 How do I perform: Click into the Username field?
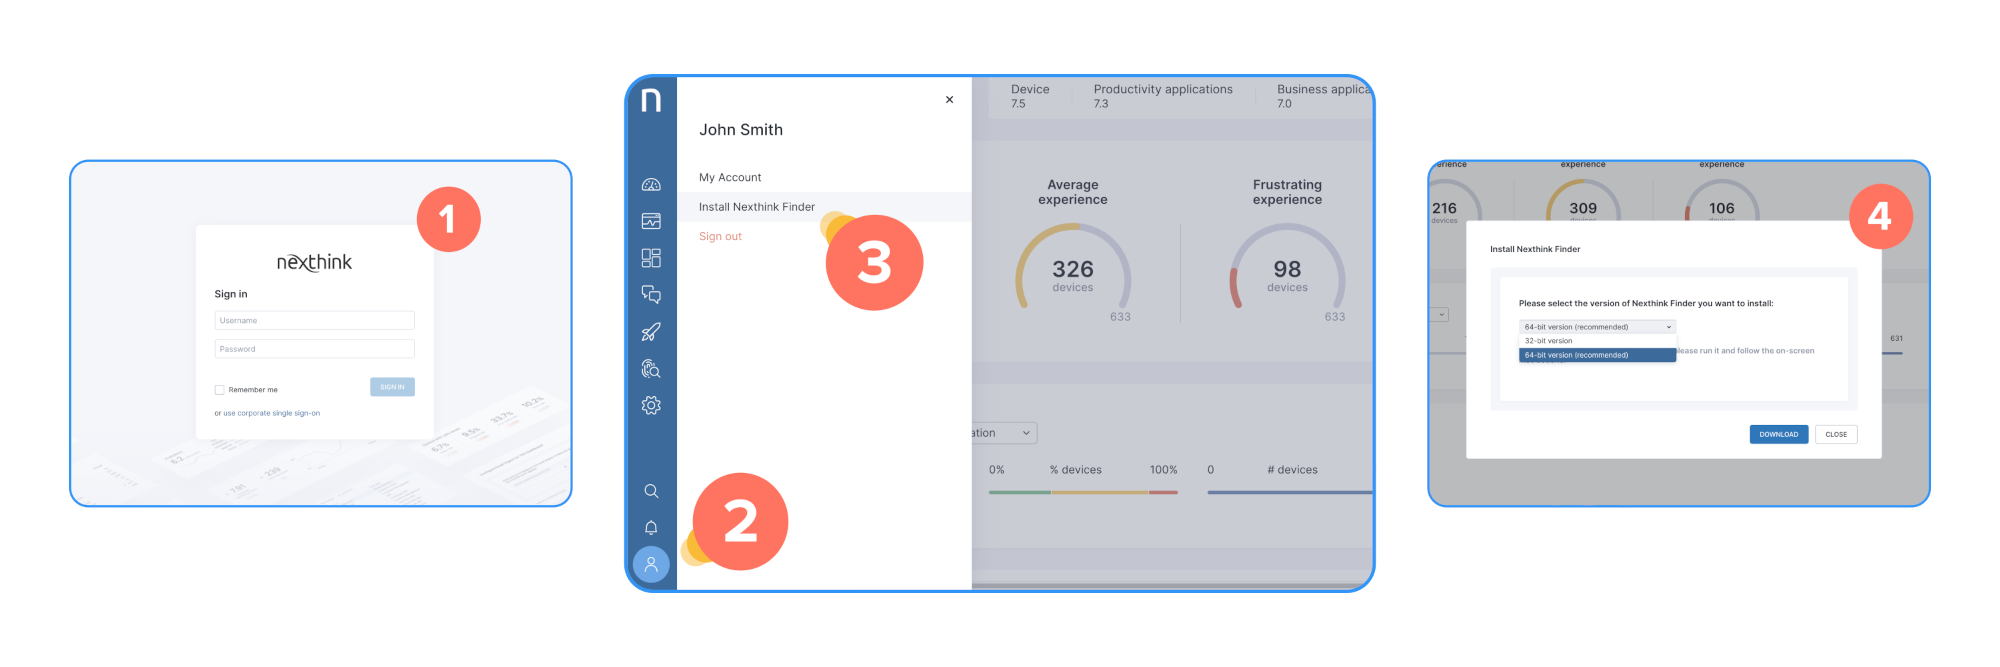tap(314, 321)
